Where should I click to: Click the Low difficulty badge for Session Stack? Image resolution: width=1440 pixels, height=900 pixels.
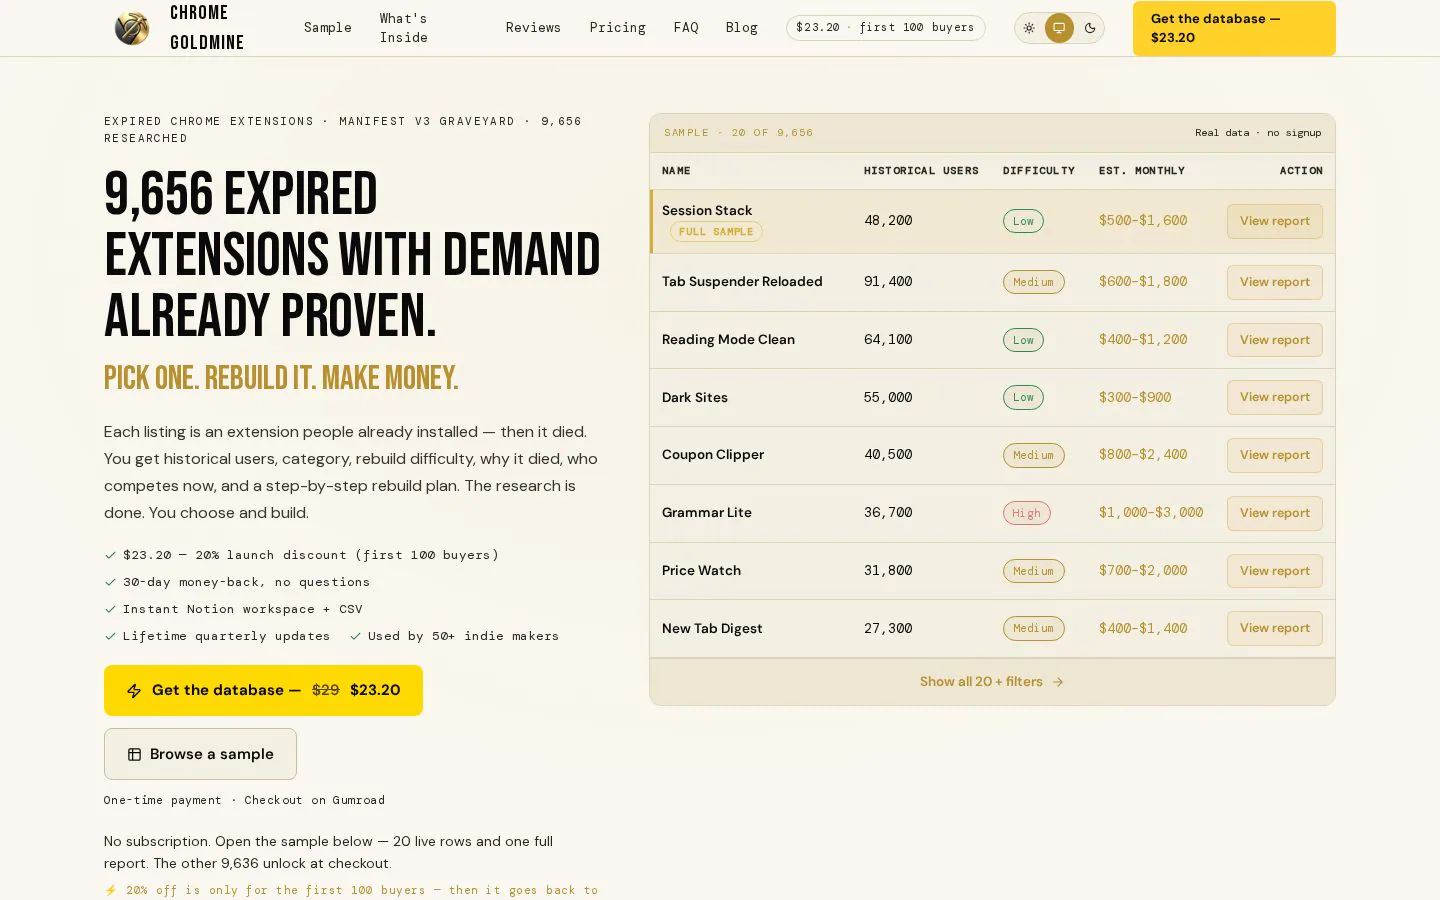(1023, 221)
